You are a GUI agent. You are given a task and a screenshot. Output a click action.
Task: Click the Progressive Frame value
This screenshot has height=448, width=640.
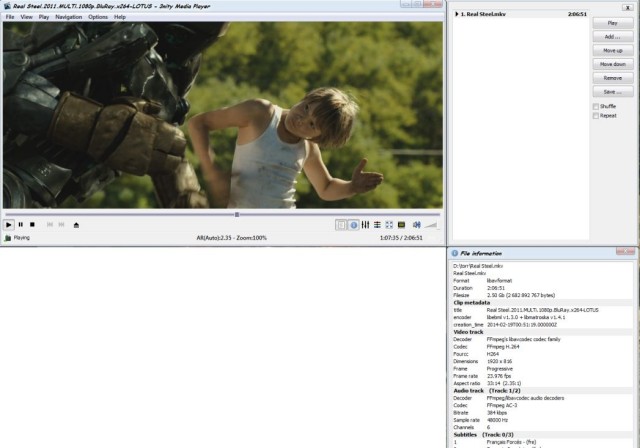(500, 369)
